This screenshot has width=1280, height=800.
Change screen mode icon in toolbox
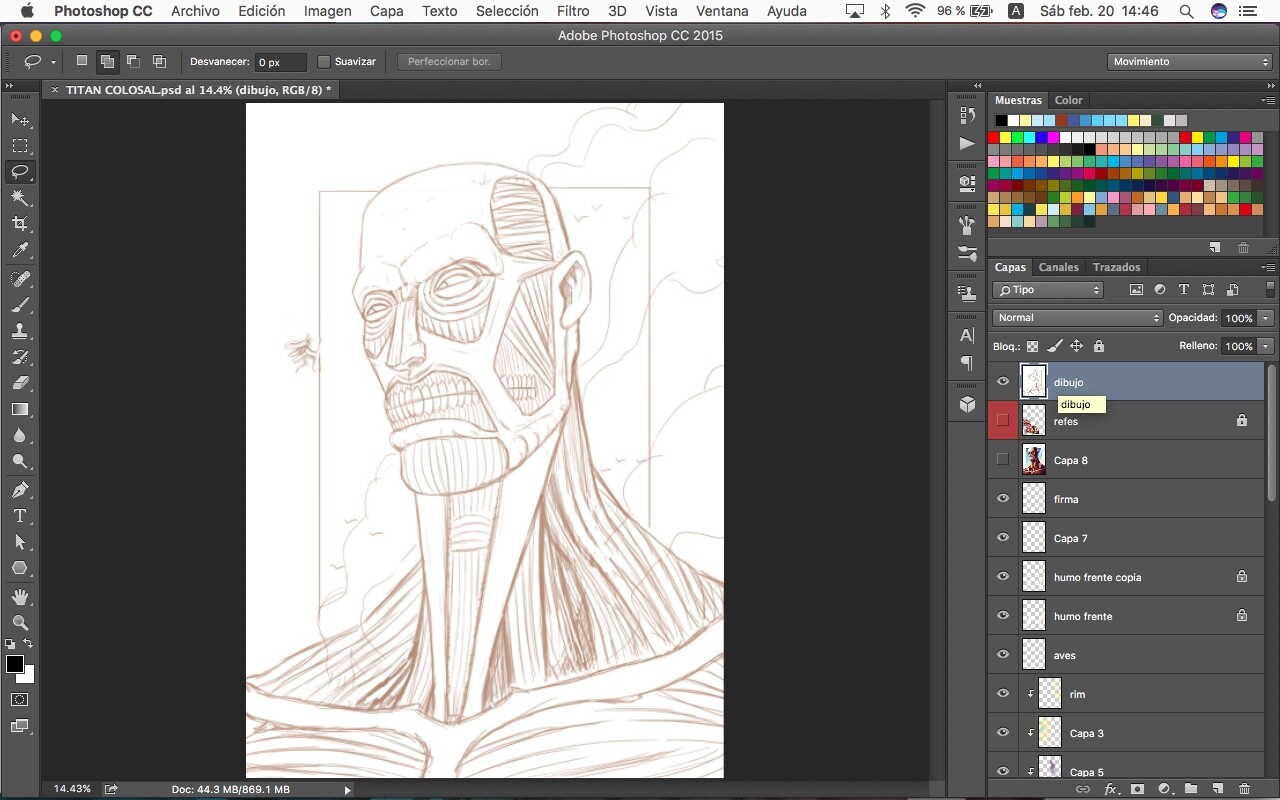pyautogui.click(x=20, y=726)
